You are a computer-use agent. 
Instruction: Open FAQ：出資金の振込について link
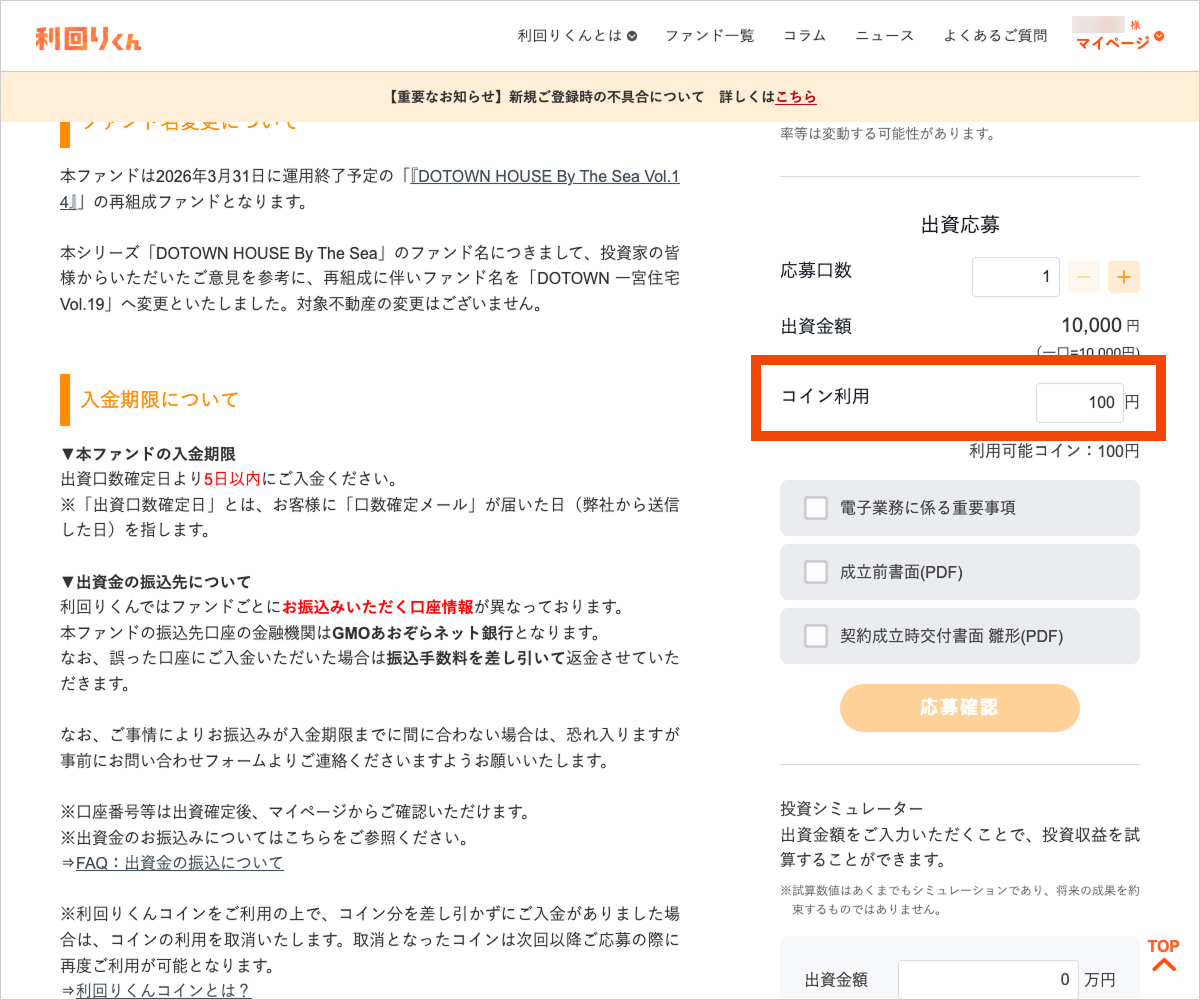tap(179, 862)
